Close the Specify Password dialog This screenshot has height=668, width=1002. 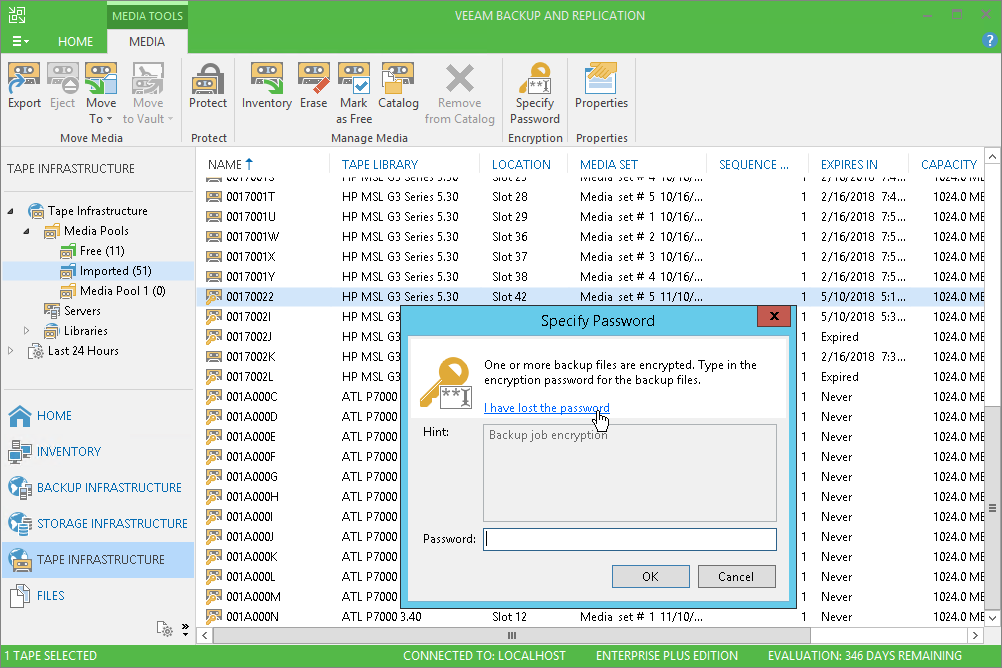tap(774, 316)
